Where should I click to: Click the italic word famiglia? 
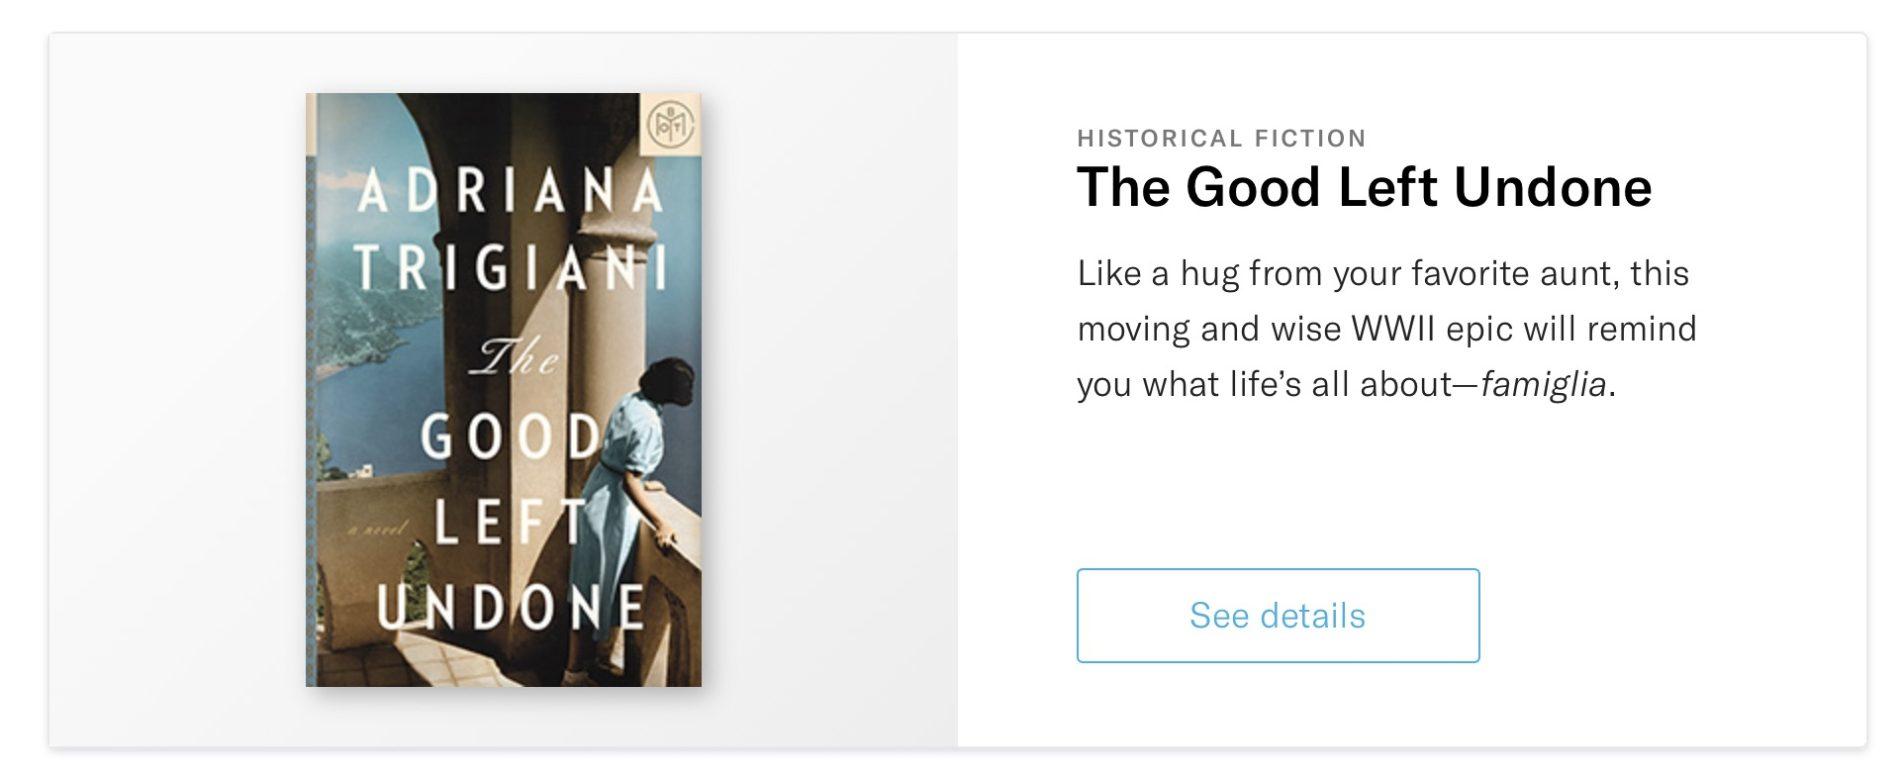[1542, 384]
